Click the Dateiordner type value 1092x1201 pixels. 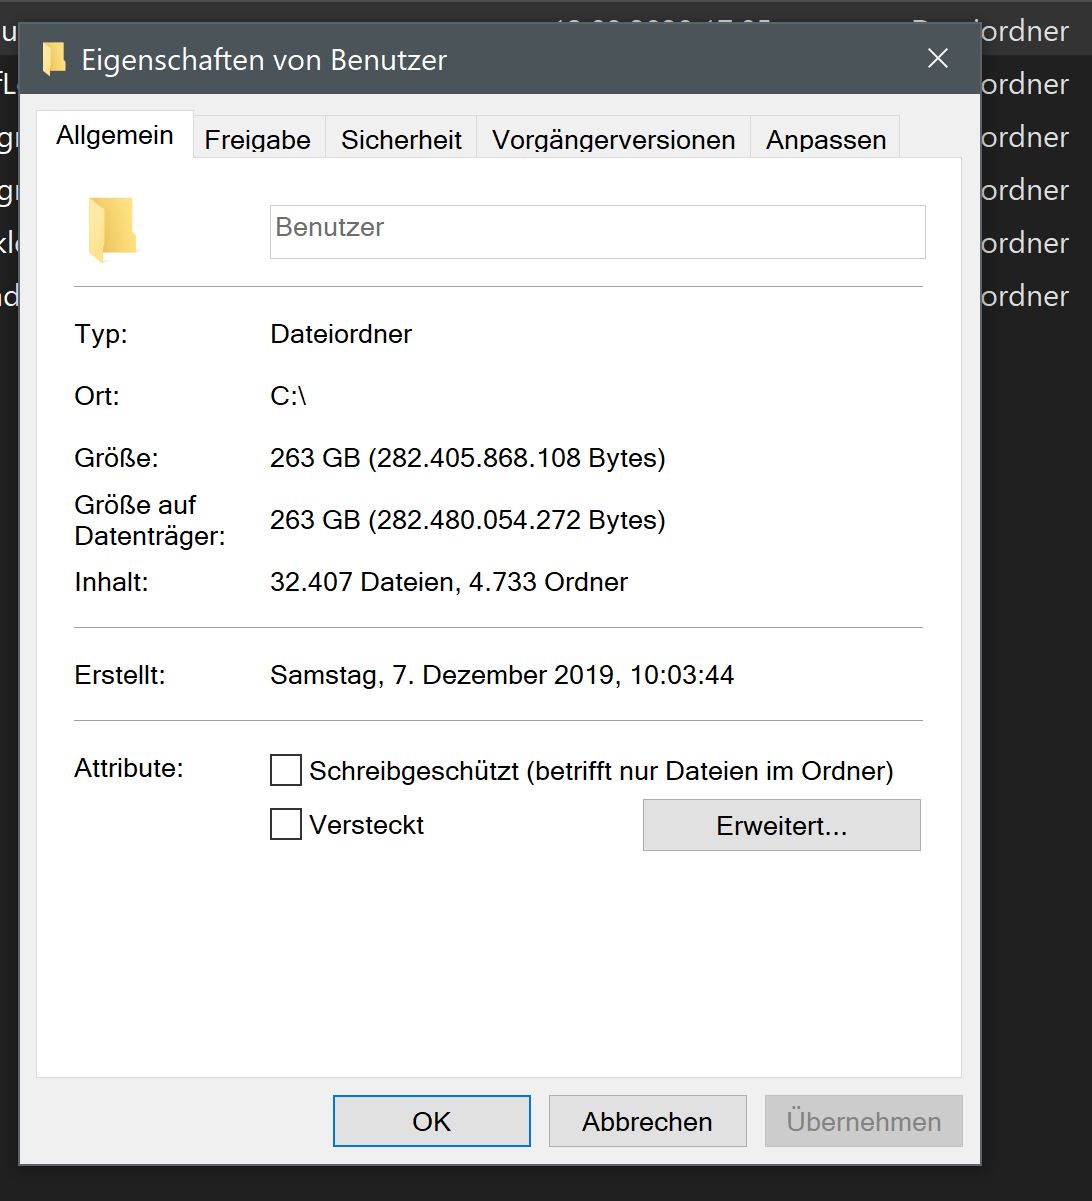pyautogui.click(x=341, y=334)
